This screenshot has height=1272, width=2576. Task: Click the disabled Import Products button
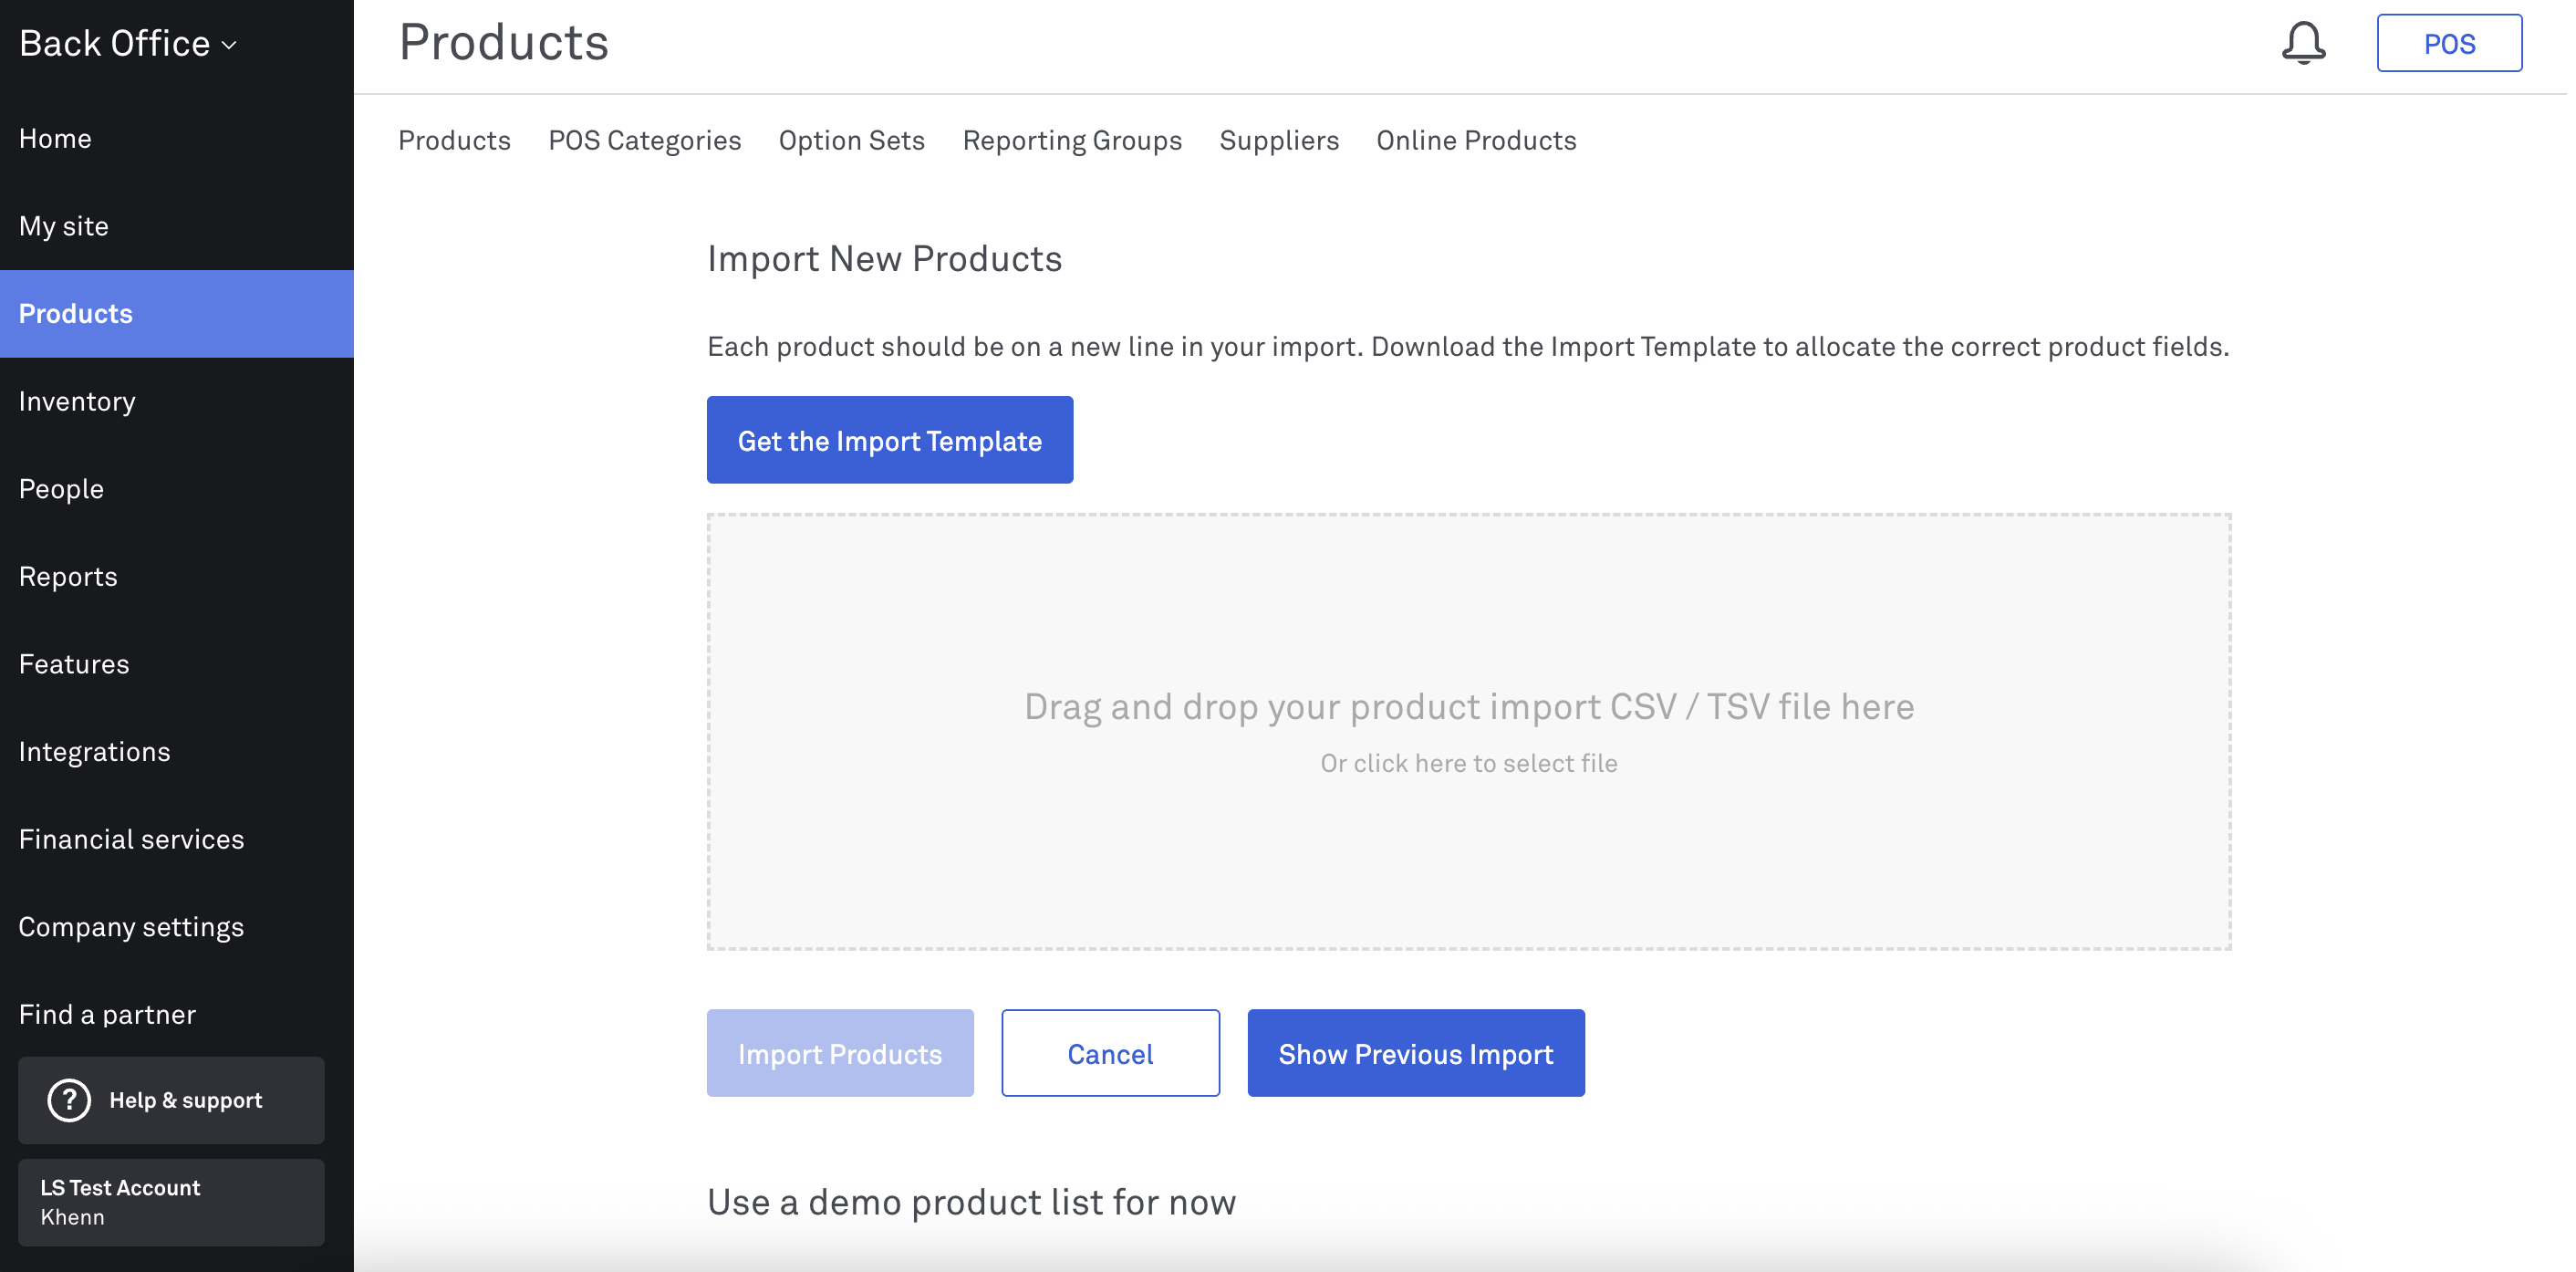pyautogui.click(x=840, y=1053)
